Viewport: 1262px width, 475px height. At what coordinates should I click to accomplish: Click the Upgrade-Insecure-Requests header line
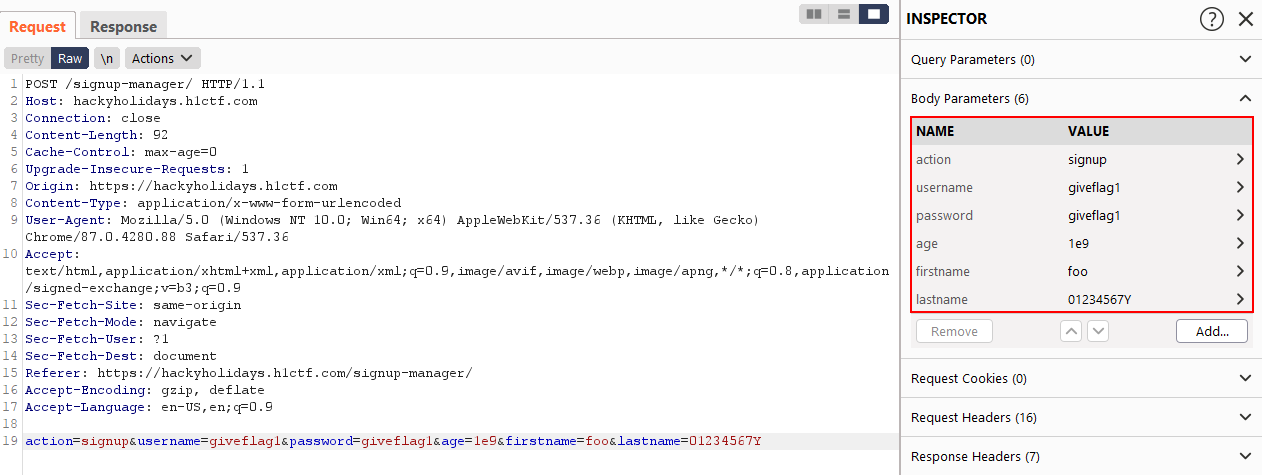[137, 169]
